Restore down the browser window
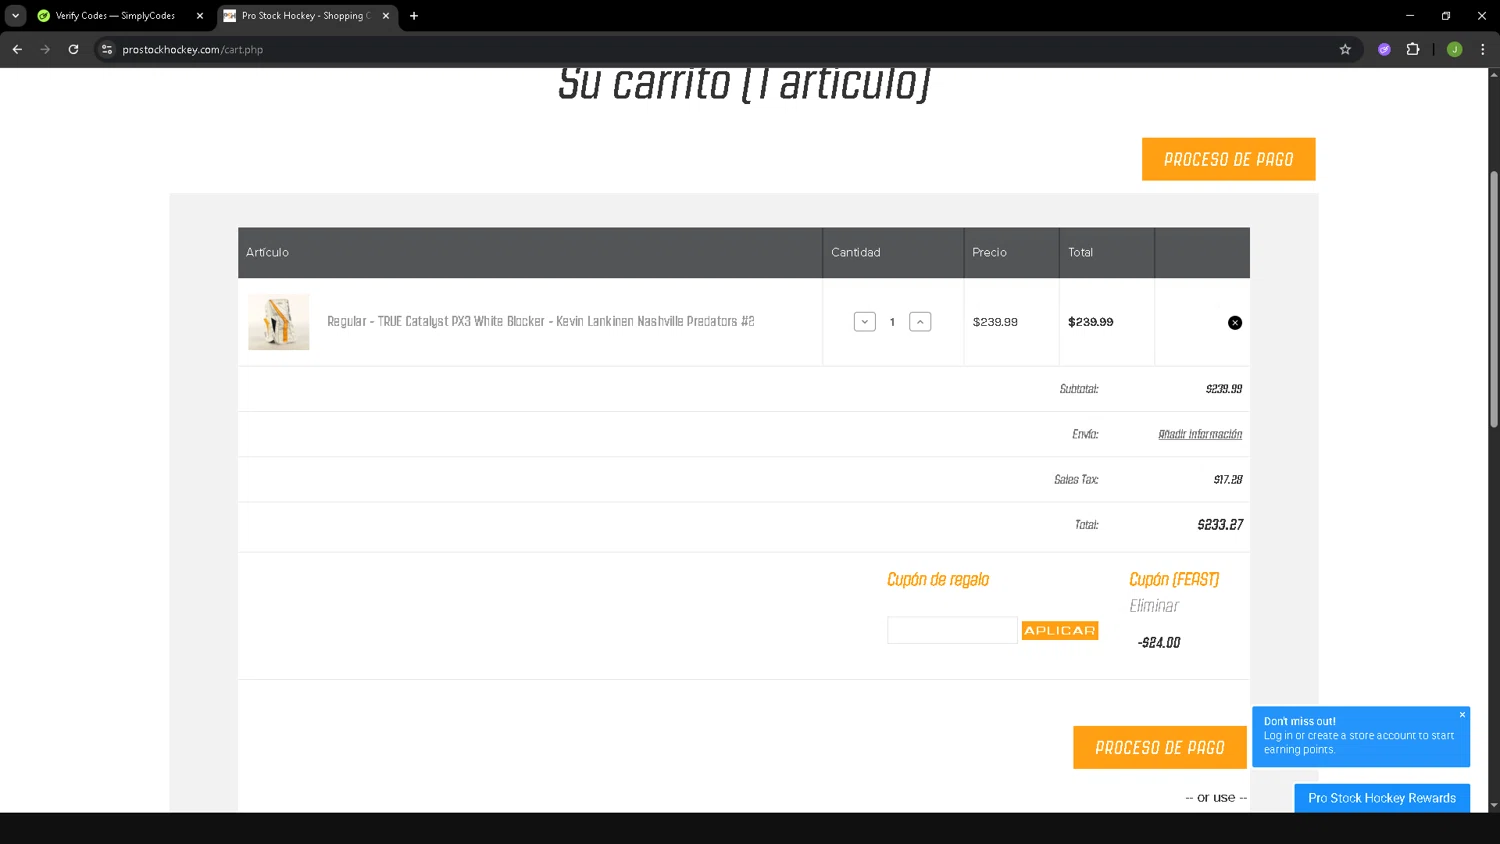Screen dimensions: 1500x844 1446,16
